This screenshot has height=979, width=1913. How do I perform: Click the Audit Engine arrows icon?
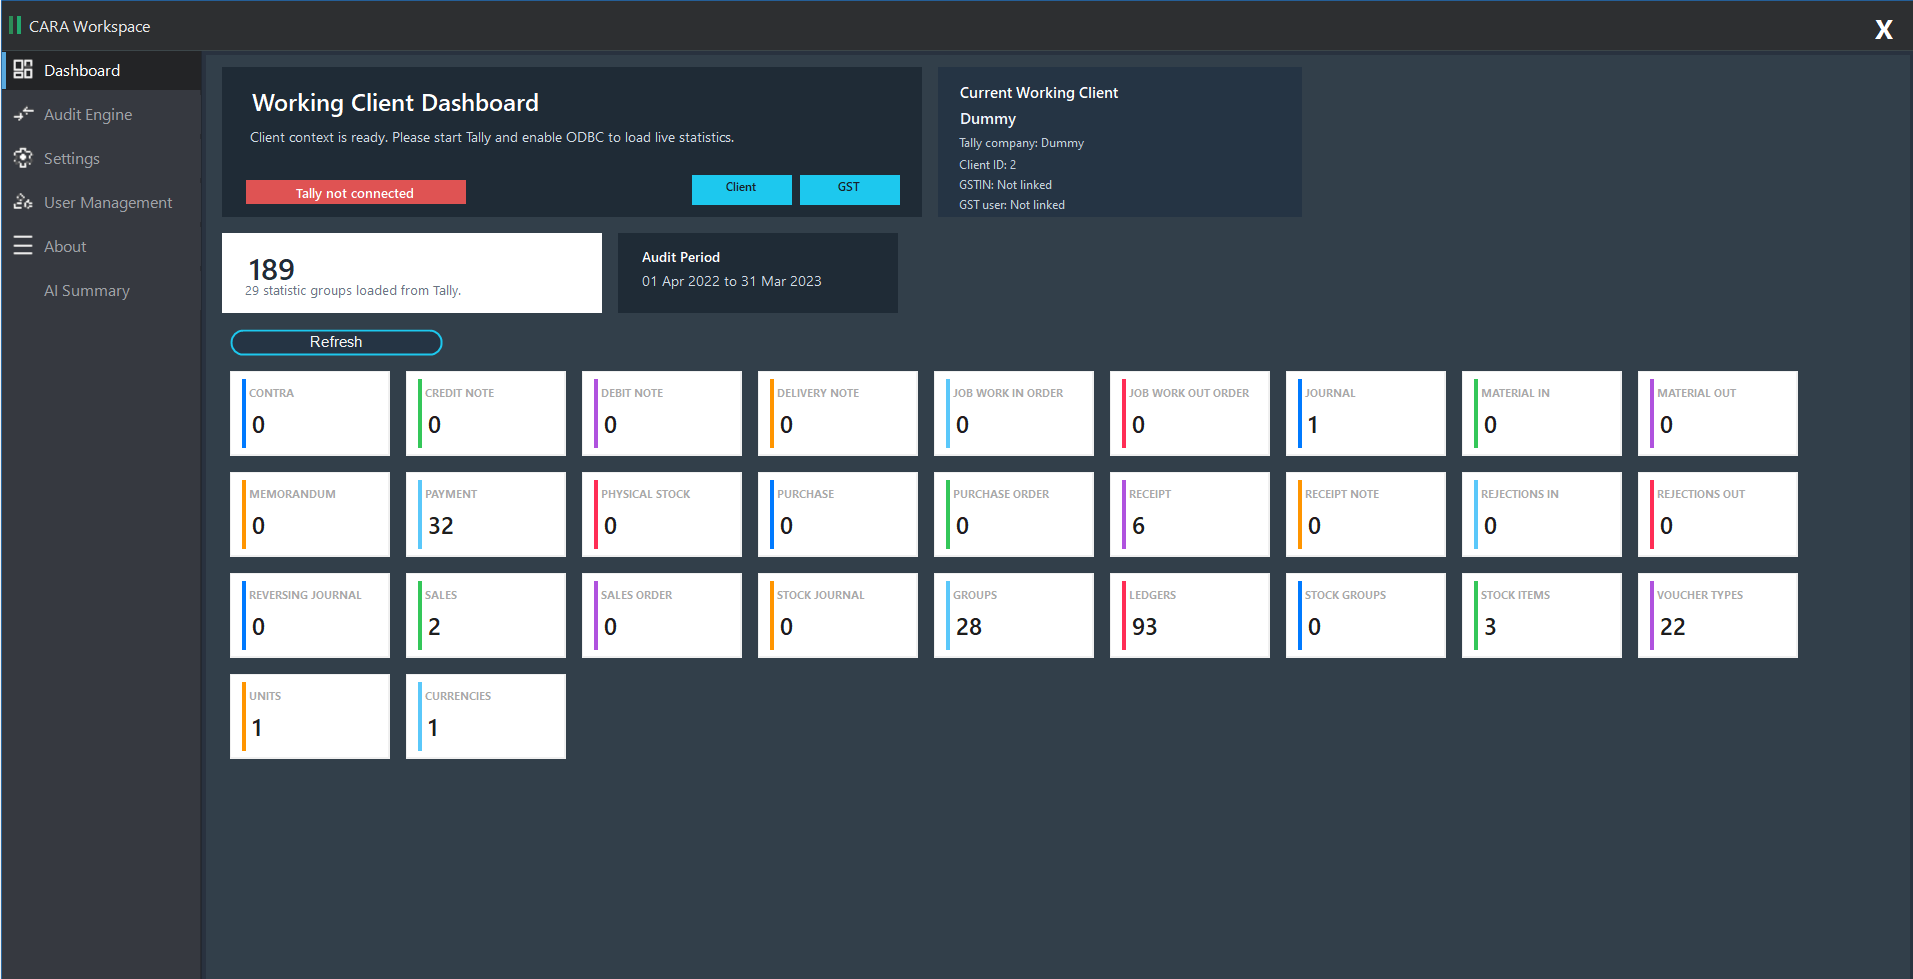tap(23, 114)
